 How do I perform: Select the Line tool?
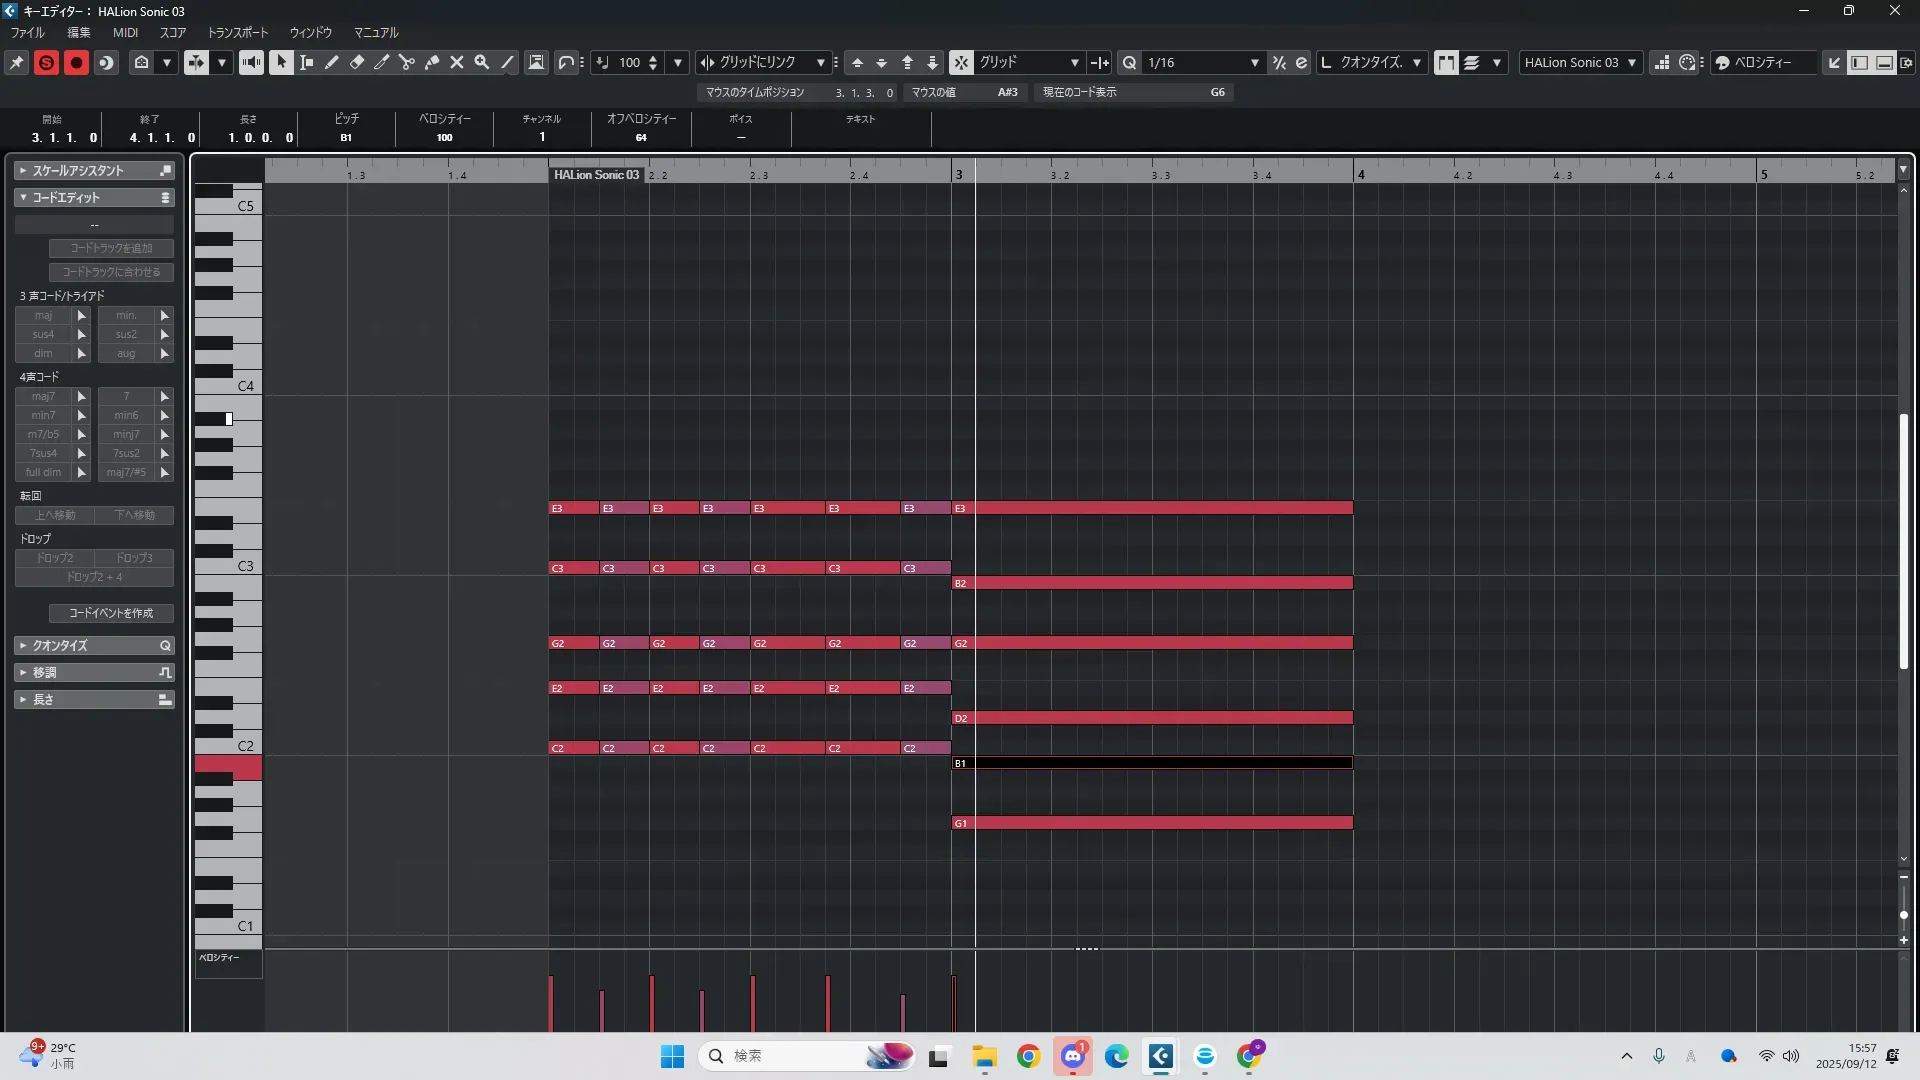(508, 62)
